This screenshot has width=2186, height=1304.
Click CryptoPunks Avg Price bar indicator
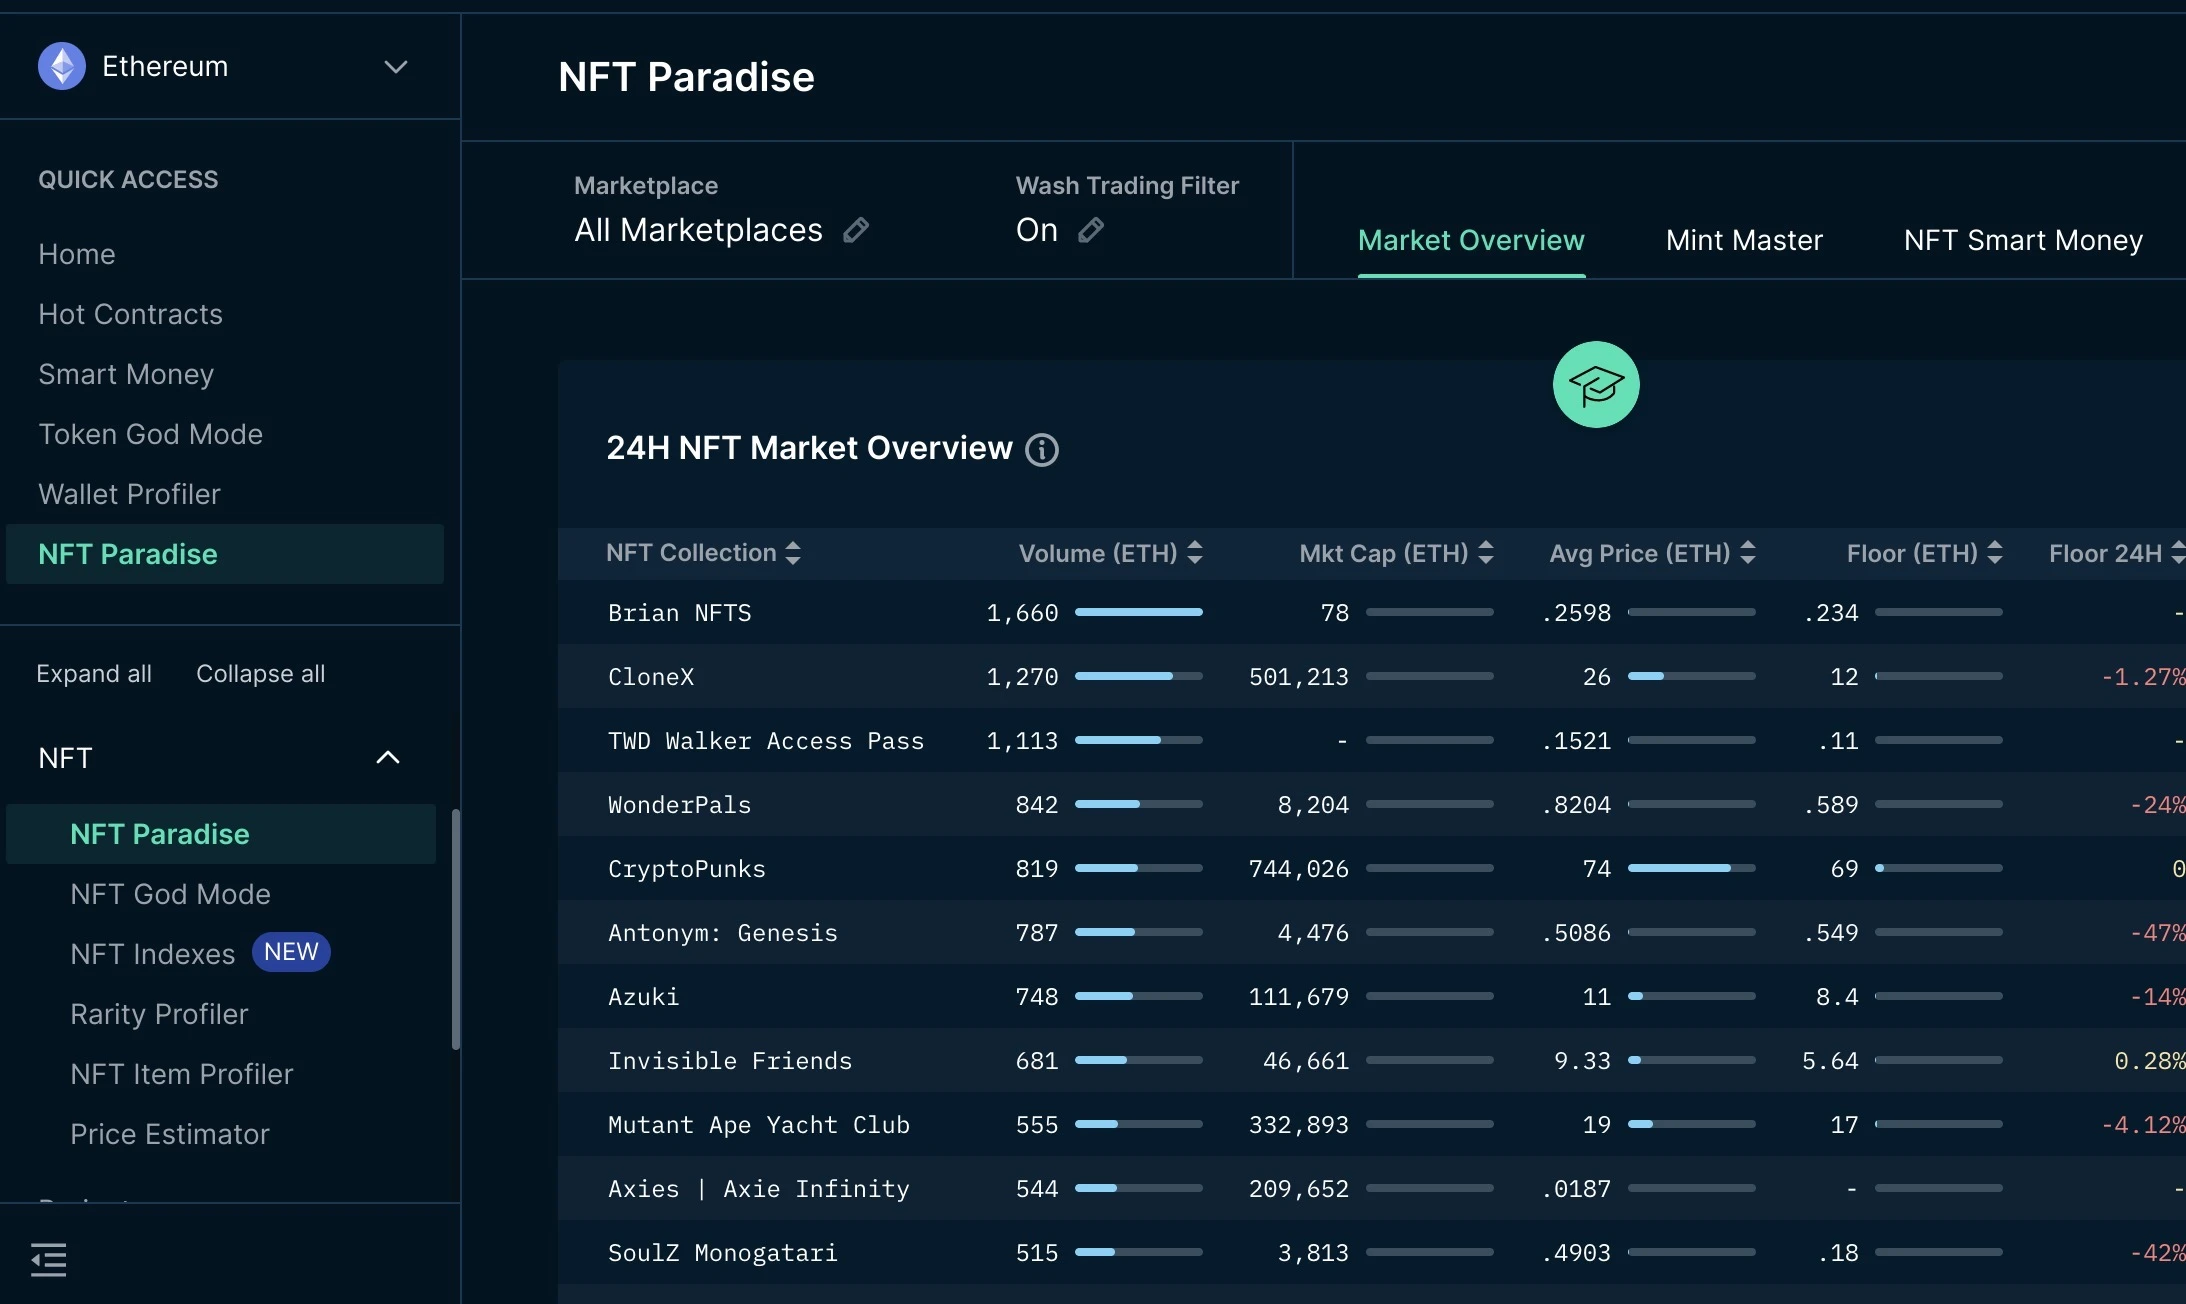pos(1691,868)
